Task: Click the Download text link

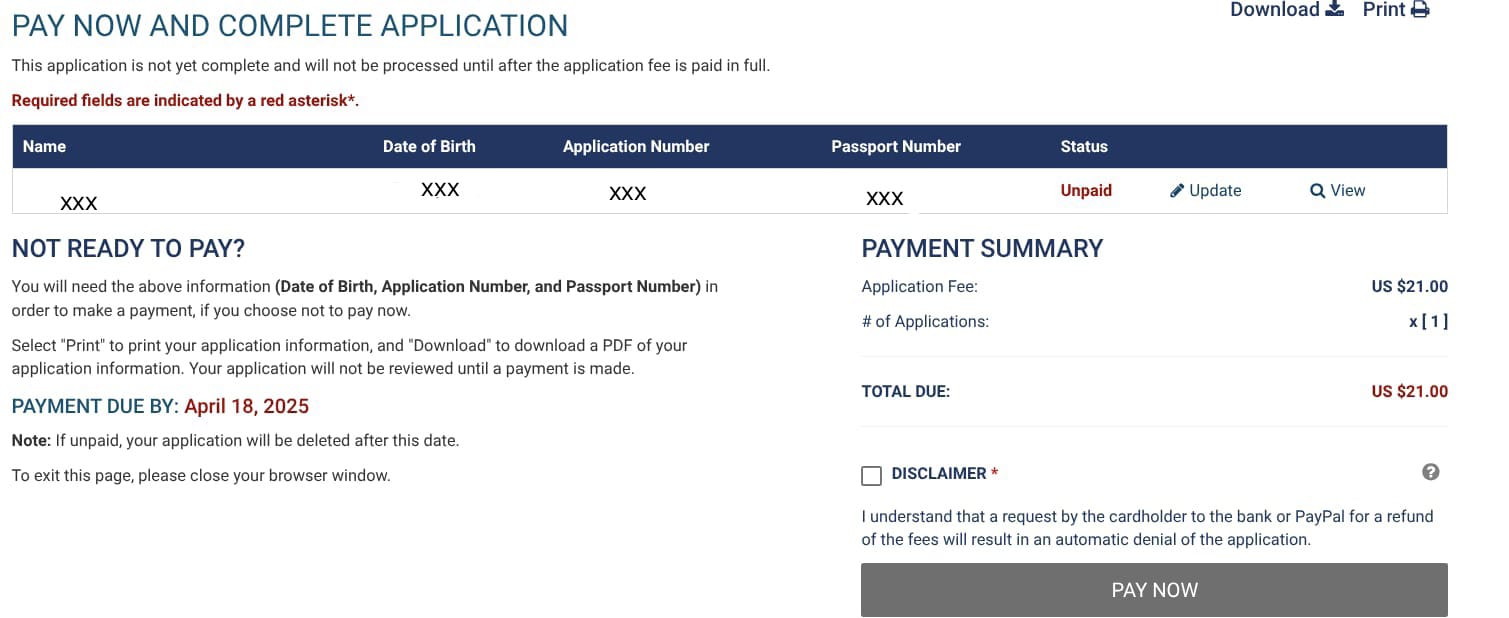Action: [x=1275, y=10]
